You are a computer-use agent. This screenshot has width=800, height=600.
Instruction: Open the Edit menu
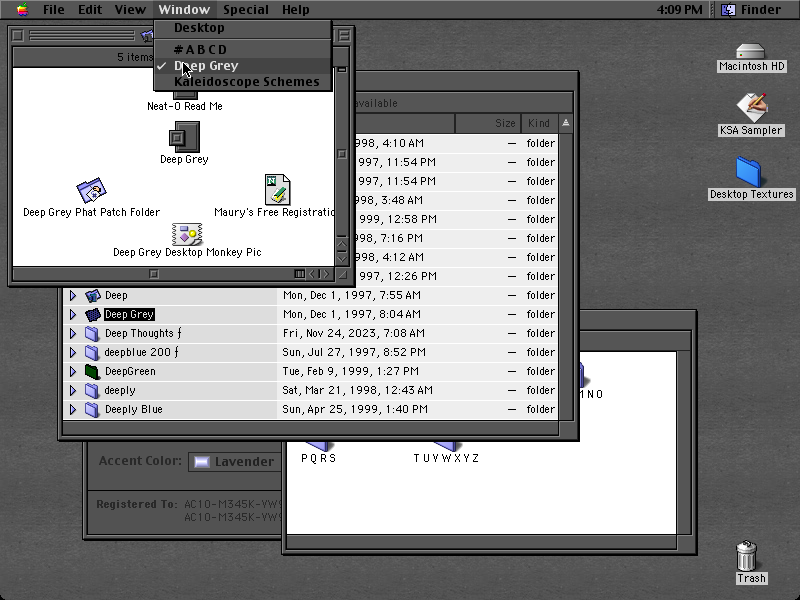tap(90, 10)
